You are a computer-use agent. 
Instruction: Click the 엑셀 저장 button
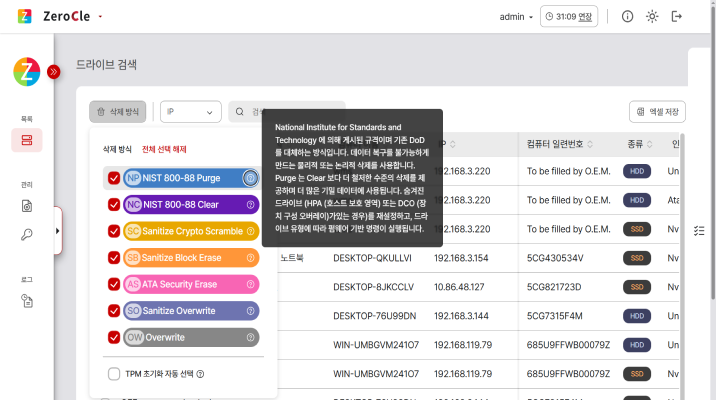[x=657, y=112]
